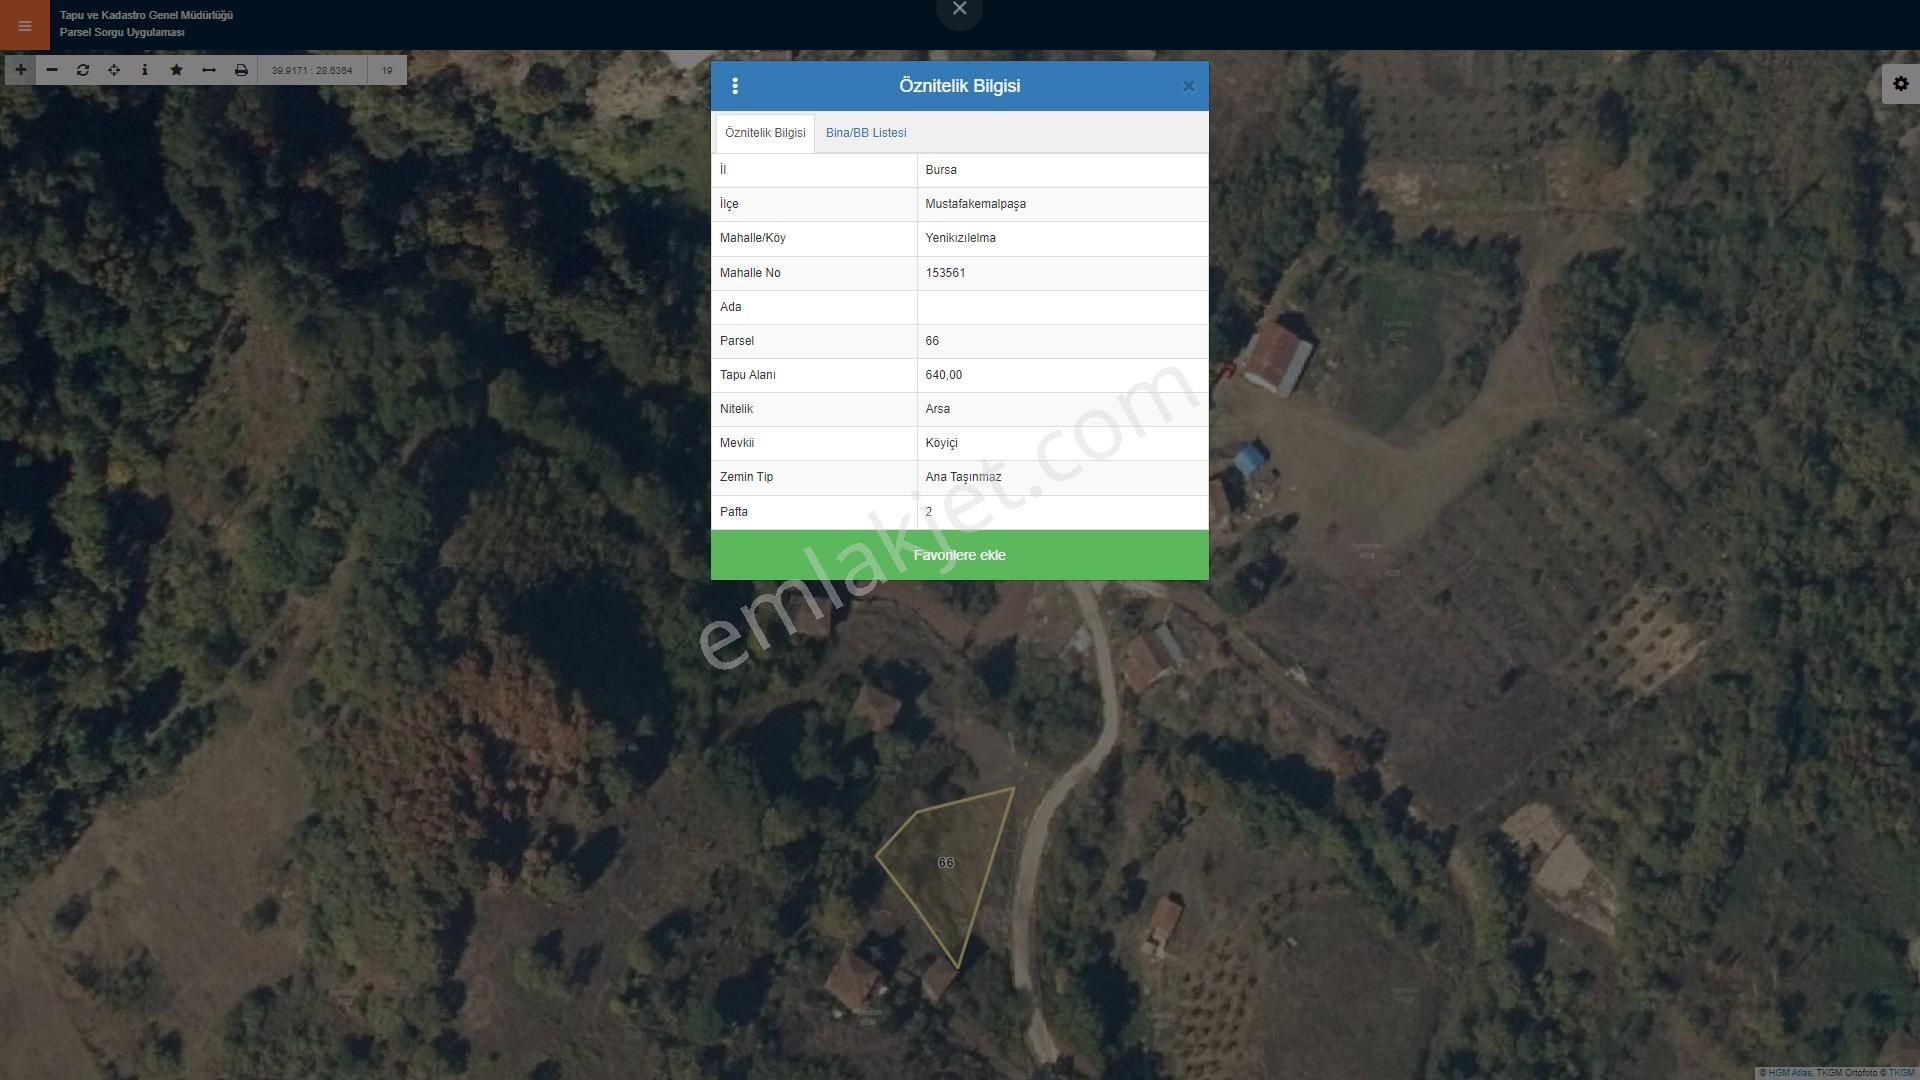1920x1080 pixels.
Task: Refresh the map view
Action: 82,70
